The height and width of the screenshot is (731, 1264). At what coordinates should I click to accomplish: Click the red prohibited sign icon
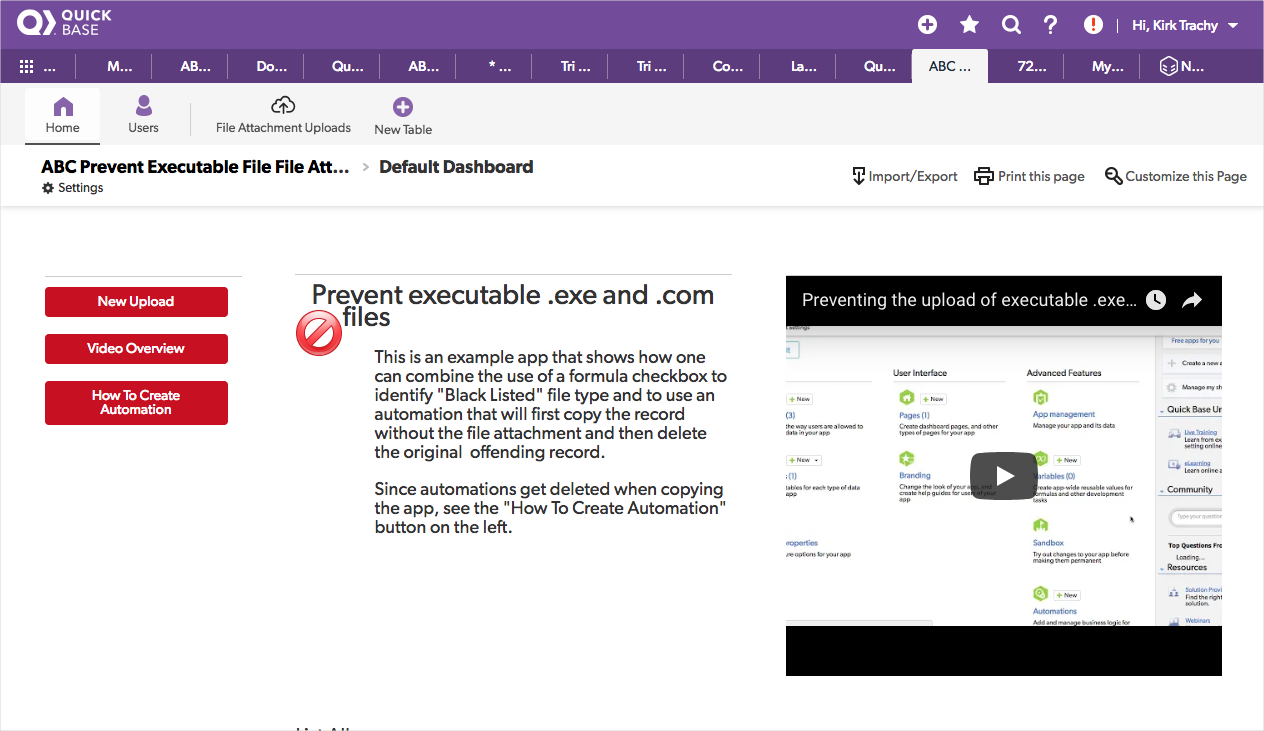click(x=319, y=333)
